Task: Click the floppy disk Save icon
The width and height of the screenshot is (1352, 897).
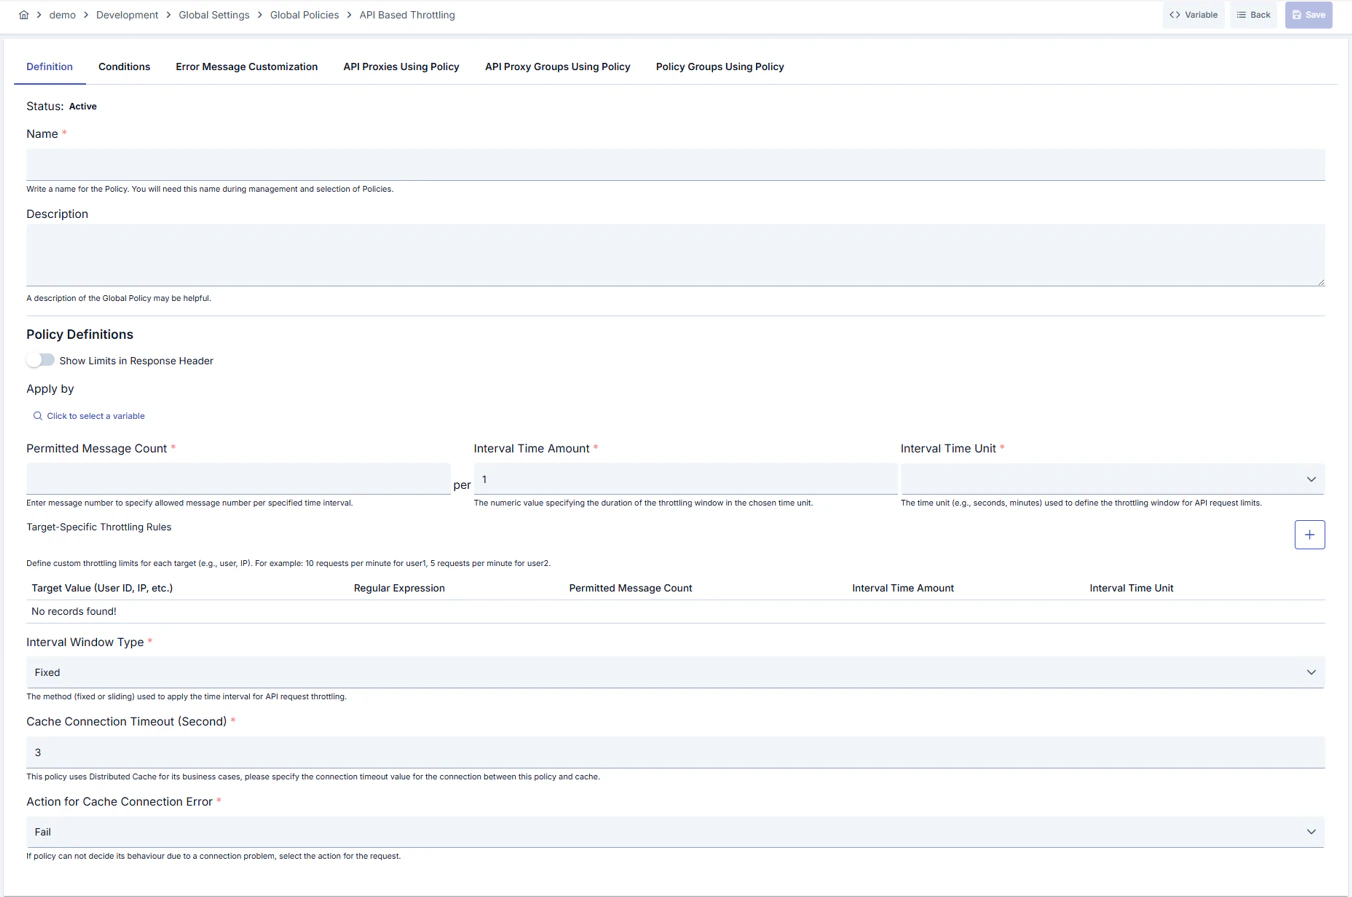Action: pos(1297,14)
